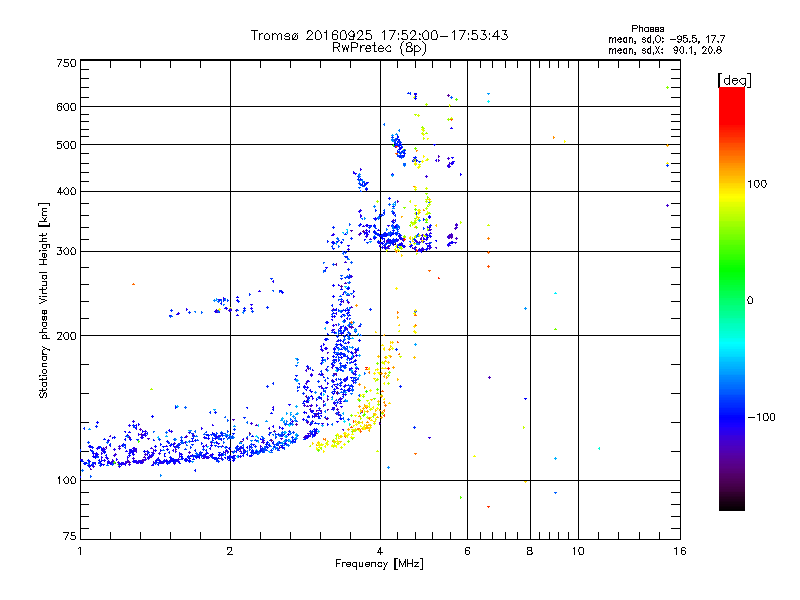
Task: Click the y-axis tick label '100'
Action: 67,481
